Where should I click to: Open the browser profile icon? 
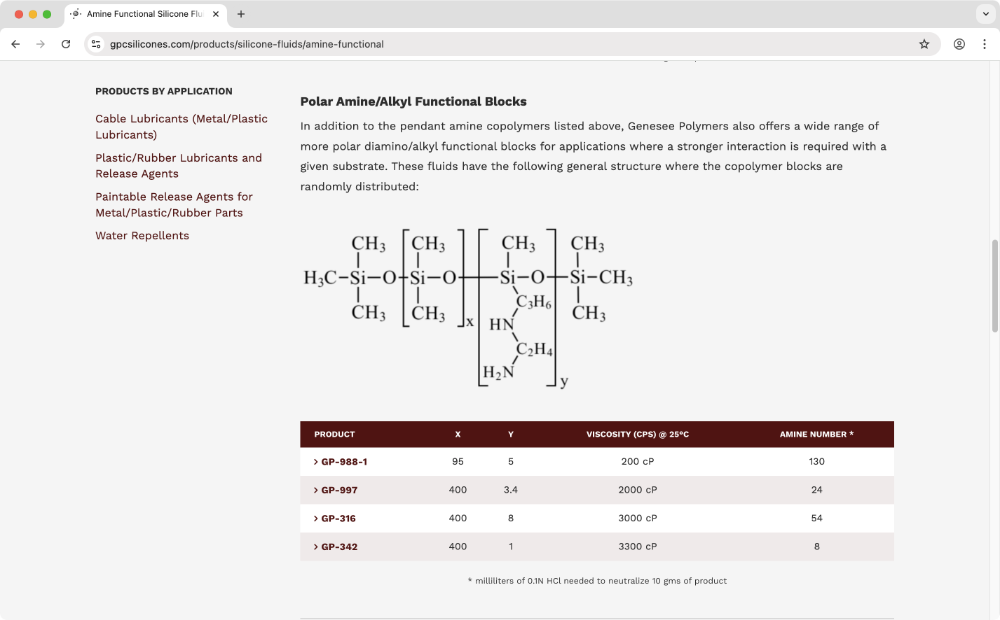coord(959,44)
